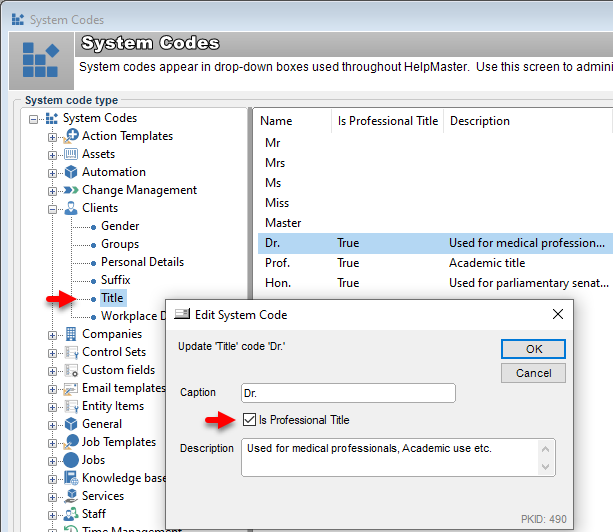Click the Description scroll up arrow
Image resolution: width=613 pixels, height=532 pixels.
[x=545, y=449]
